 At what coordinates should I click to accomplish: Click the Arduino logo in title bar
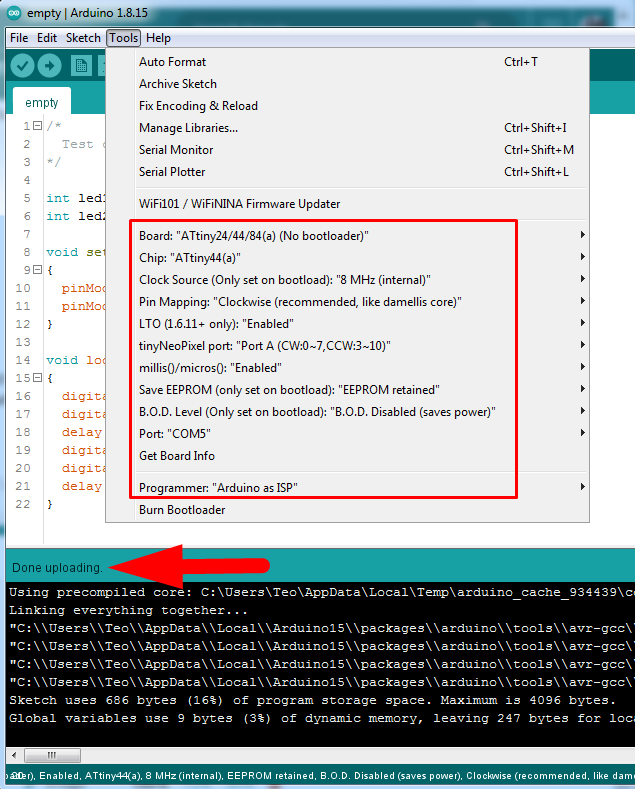click(x=14, y=13)
